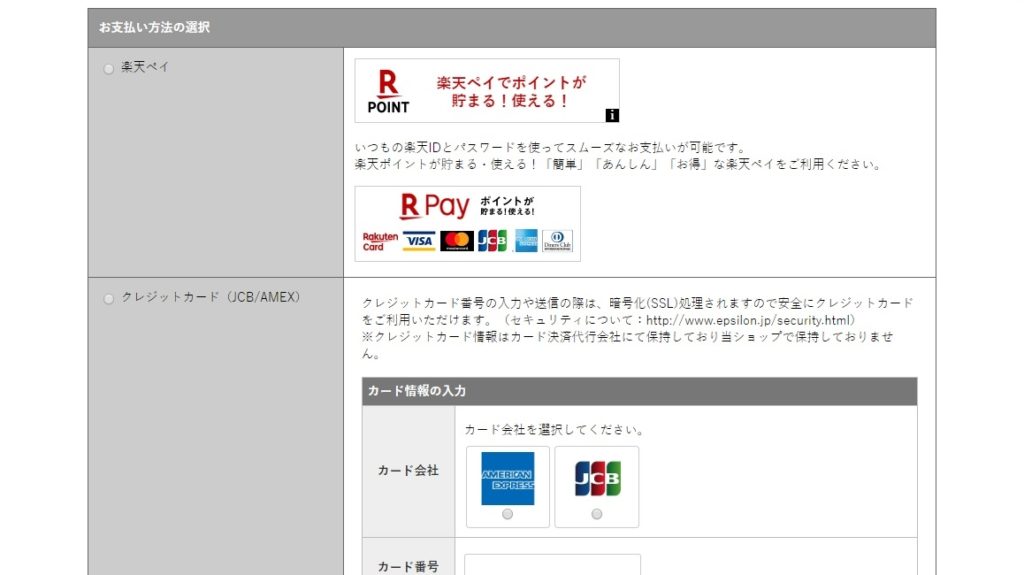Click the small JCB logo in the R Pay banner
This screenshot has height=575, width=1024.
(492, 241)
